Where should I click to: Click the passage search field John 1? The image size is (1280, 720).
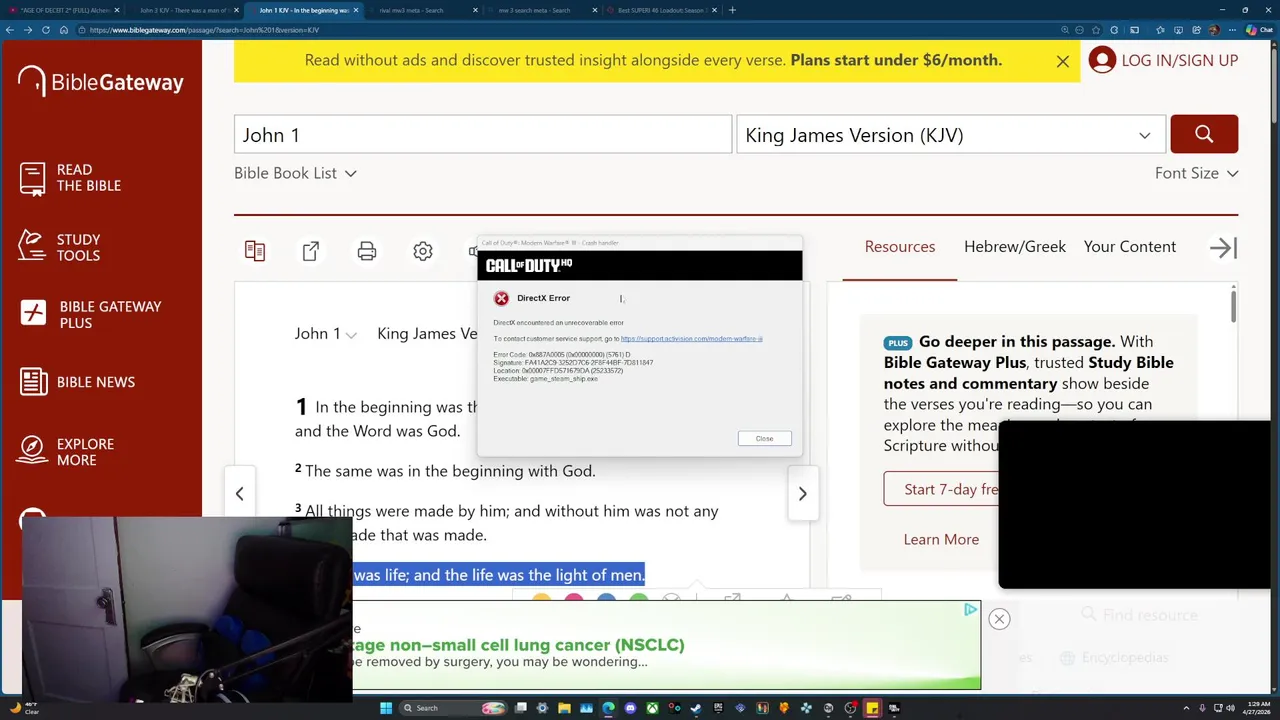483,134
